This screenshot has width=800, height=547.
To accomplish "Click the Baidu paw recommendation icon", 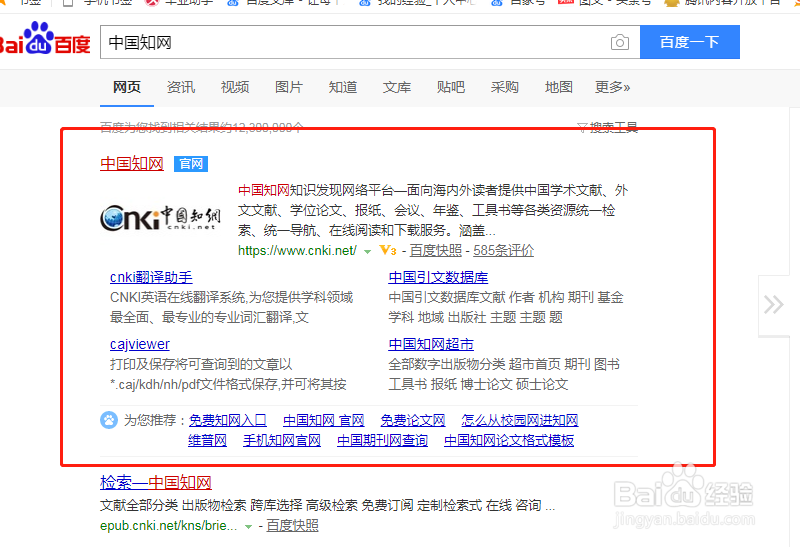I will 109,420.
